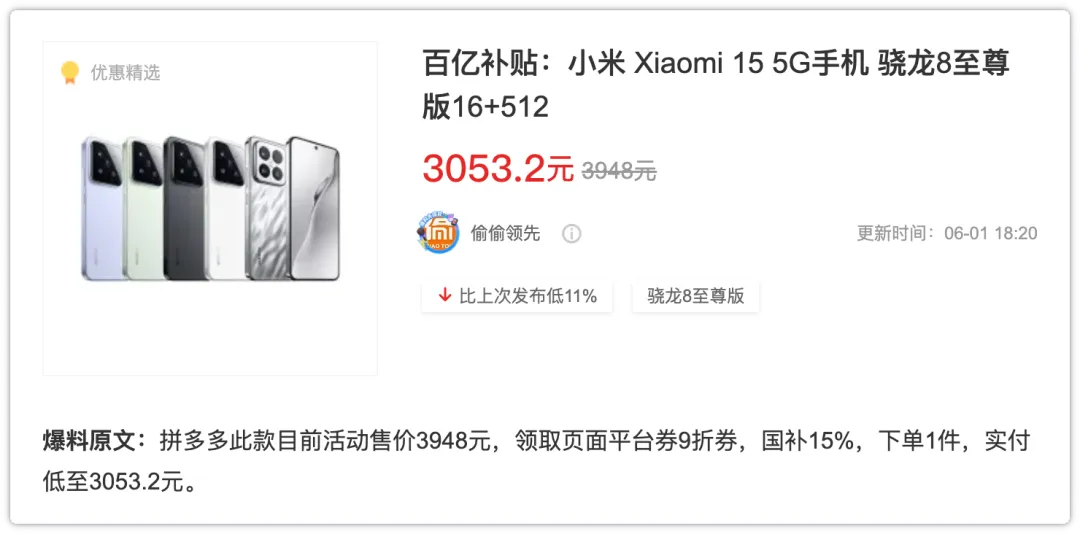
Task: Open the 百亿补贴 Xiaomi 15 title link
Action: 716,85
